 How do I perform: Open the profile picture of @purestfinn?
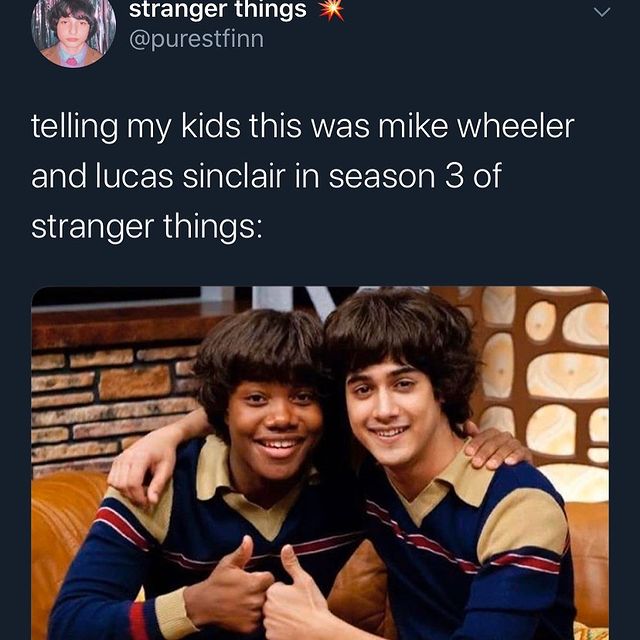pyautogui.click(x=73, y=29)
